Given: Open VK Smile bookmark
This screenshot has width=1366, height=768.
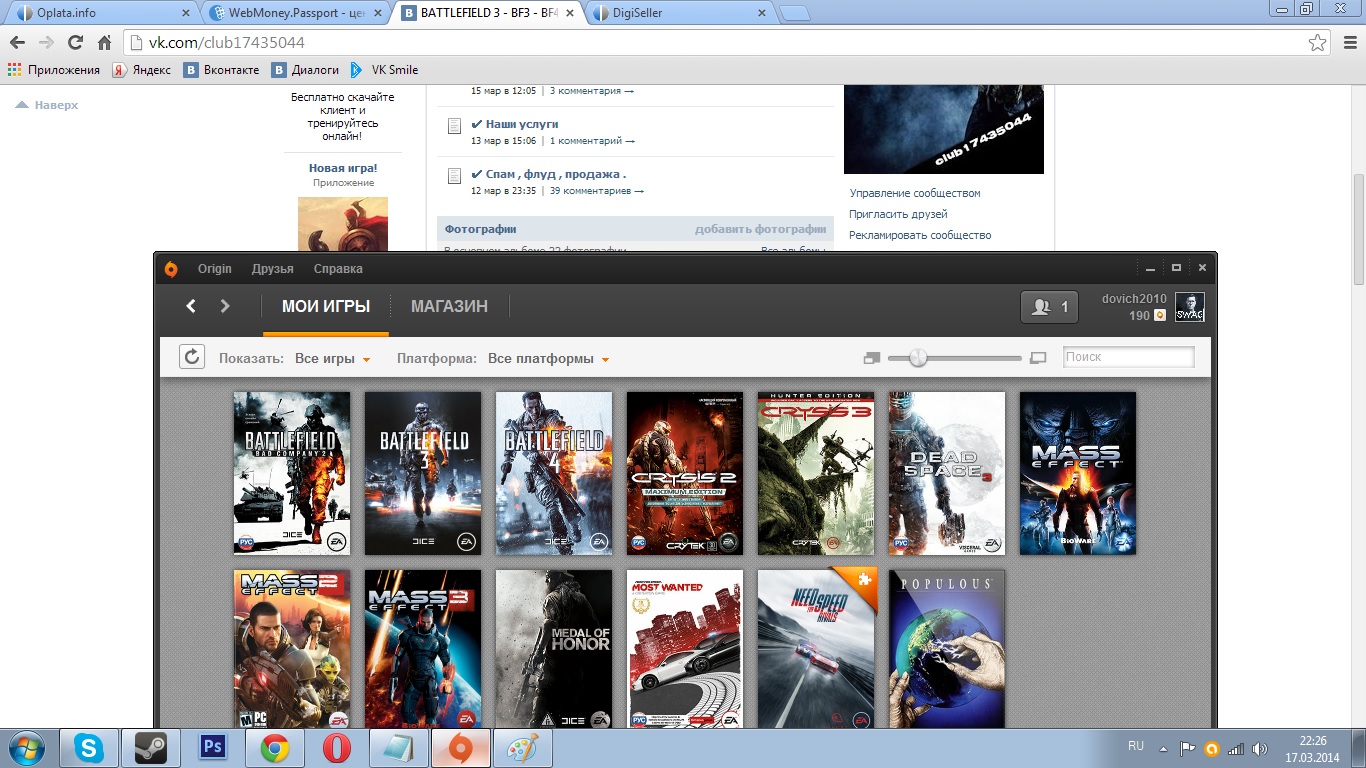Looking at the screenshot, I should pos(384,70).
